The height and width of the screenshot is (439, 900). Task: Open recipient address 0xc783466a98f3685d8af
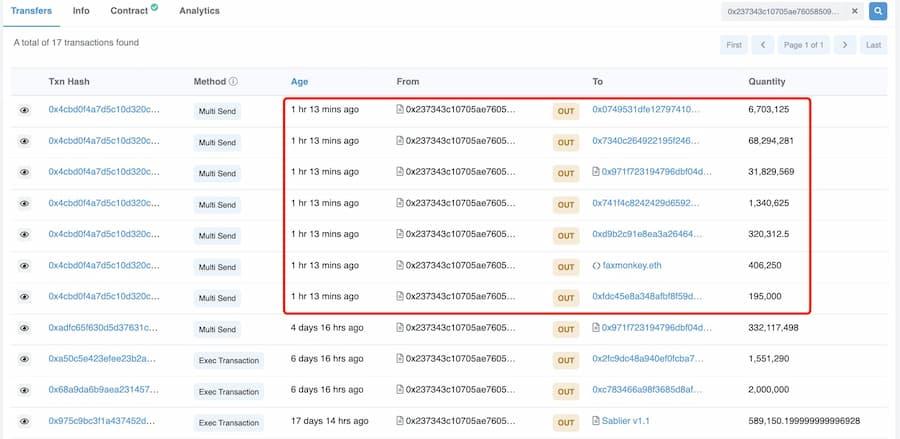point(647,390)
